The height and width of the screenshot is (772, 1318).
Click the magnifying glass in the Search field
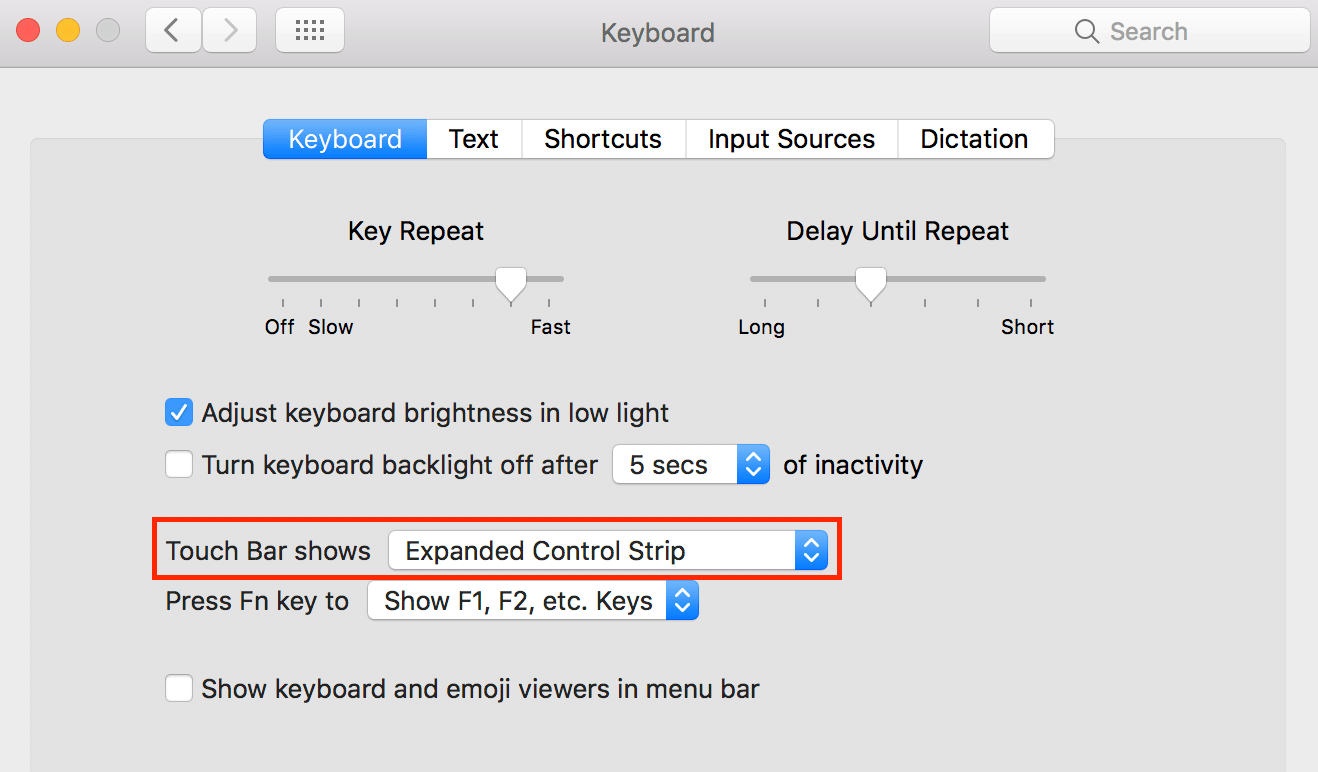pos(1086,31)
